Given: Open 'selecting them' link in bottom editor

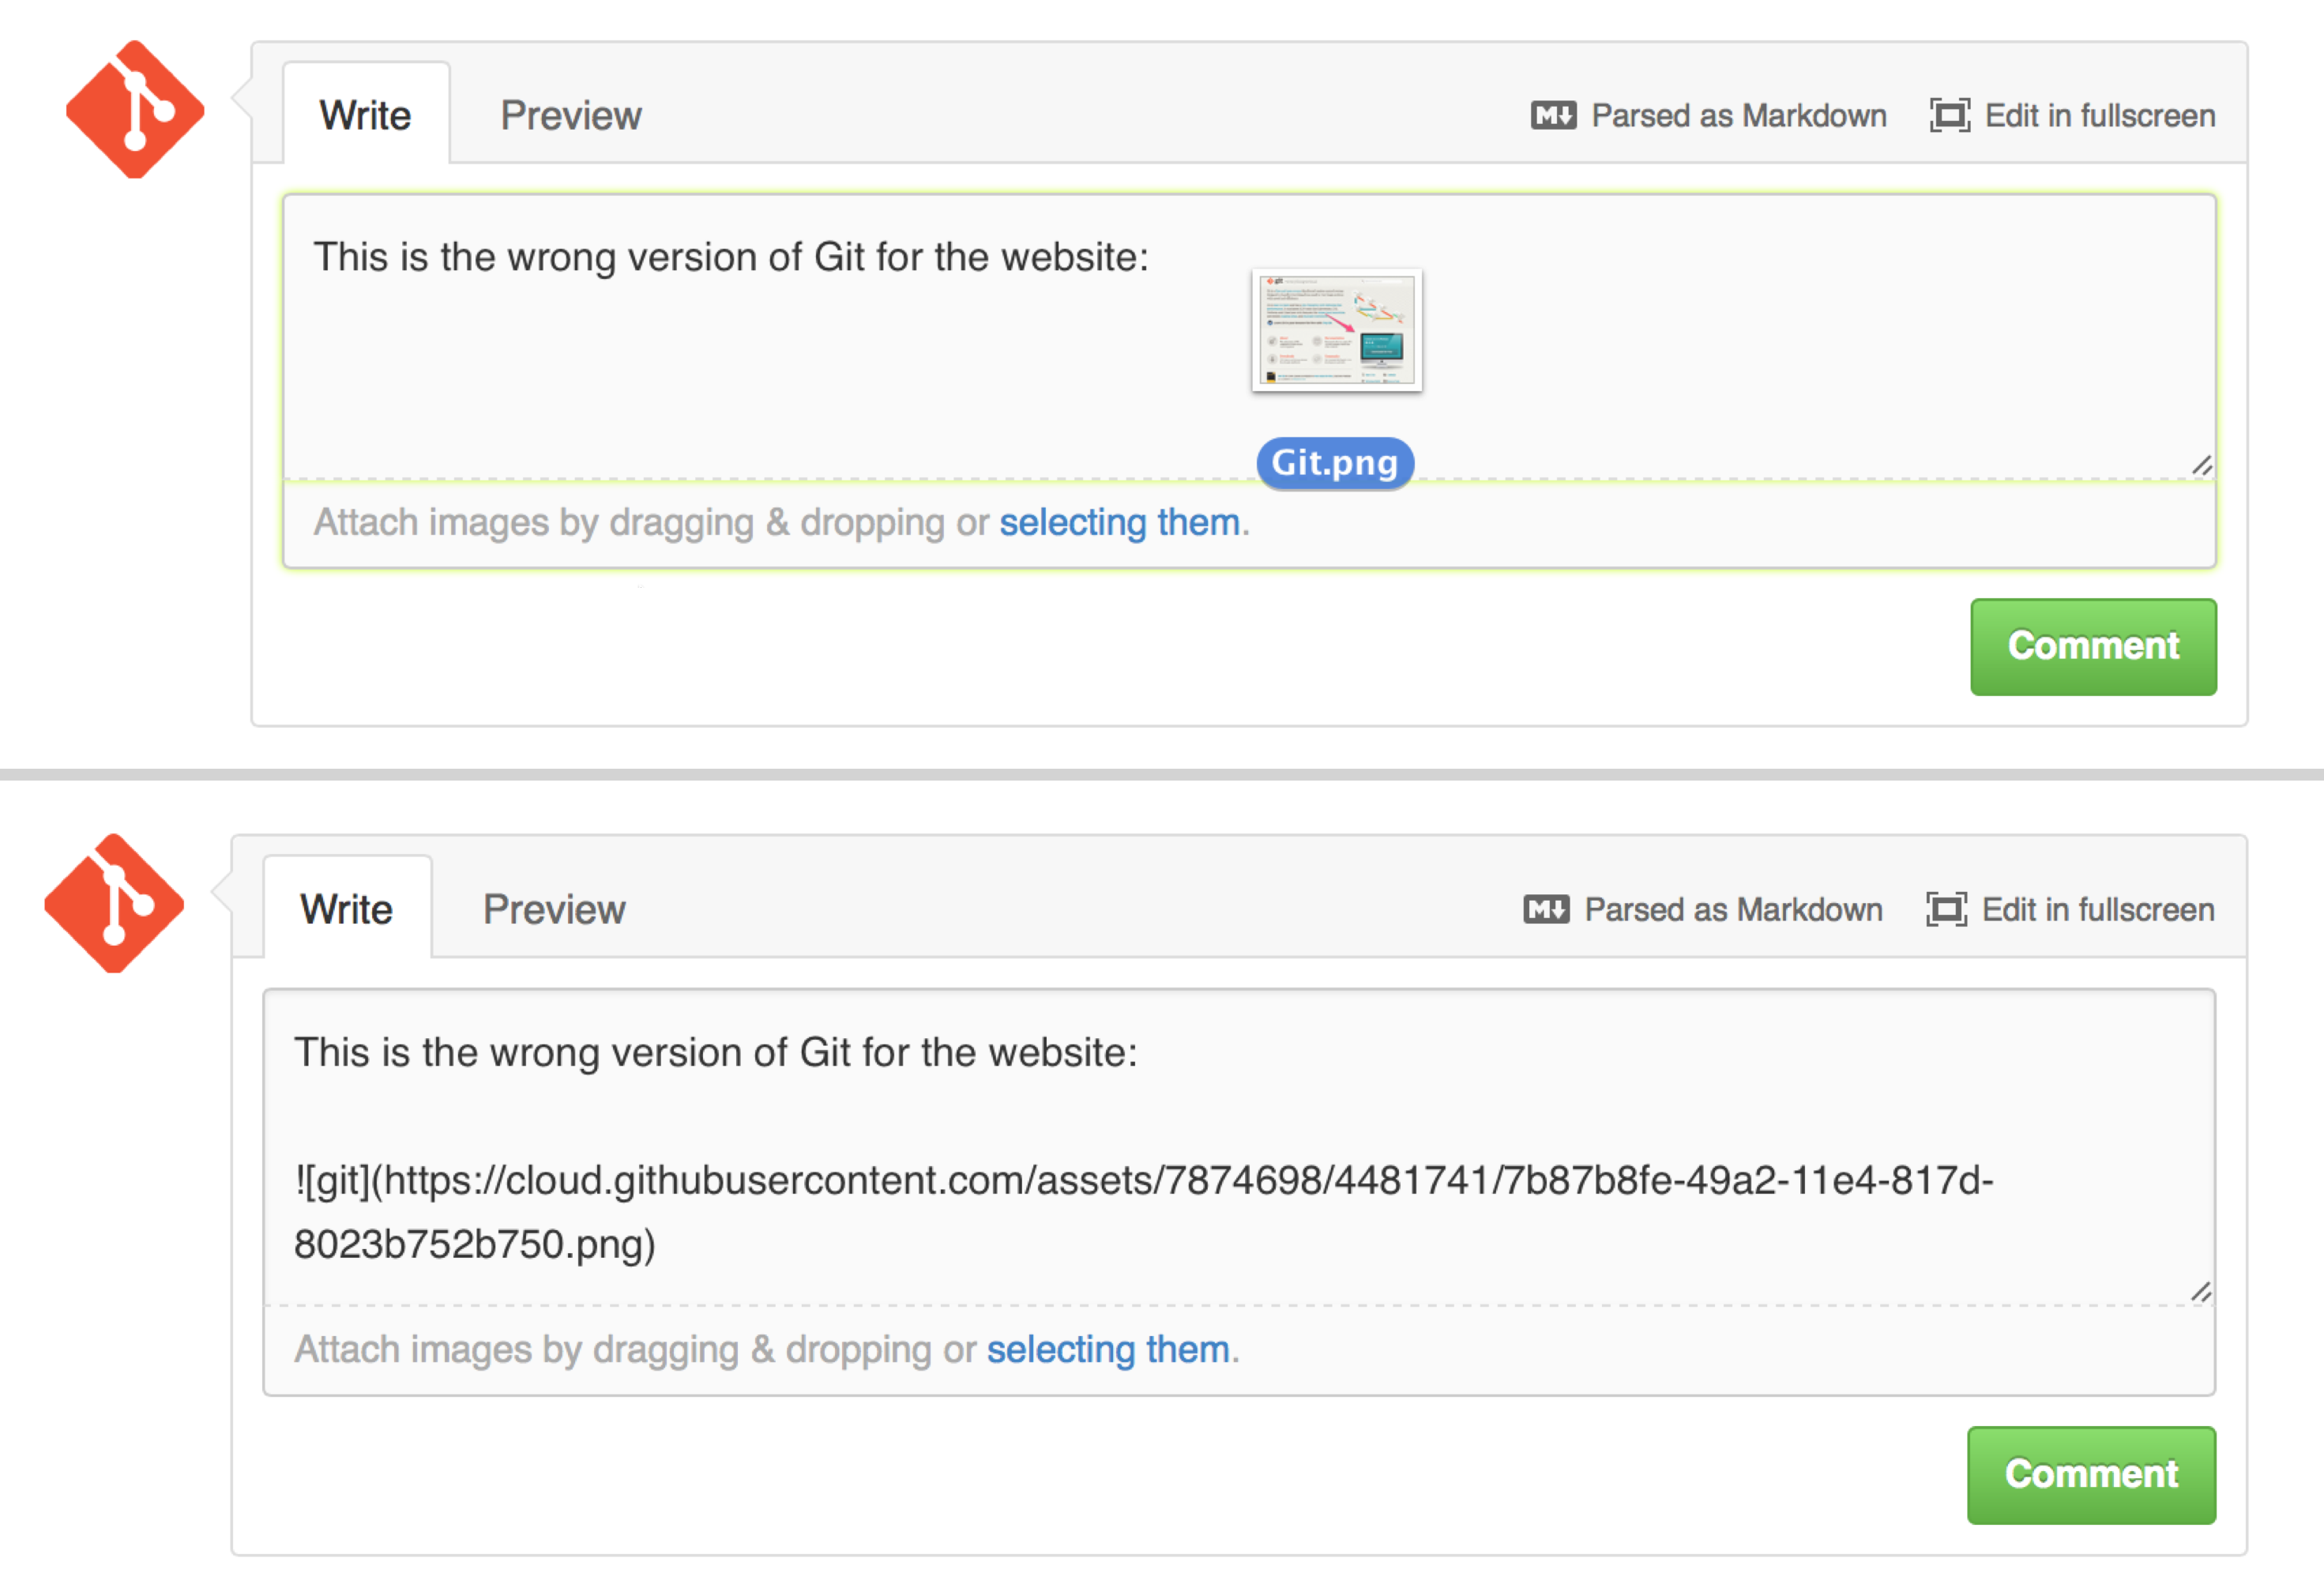Looking at the screenshot, I should (x=1107, y=1349).
